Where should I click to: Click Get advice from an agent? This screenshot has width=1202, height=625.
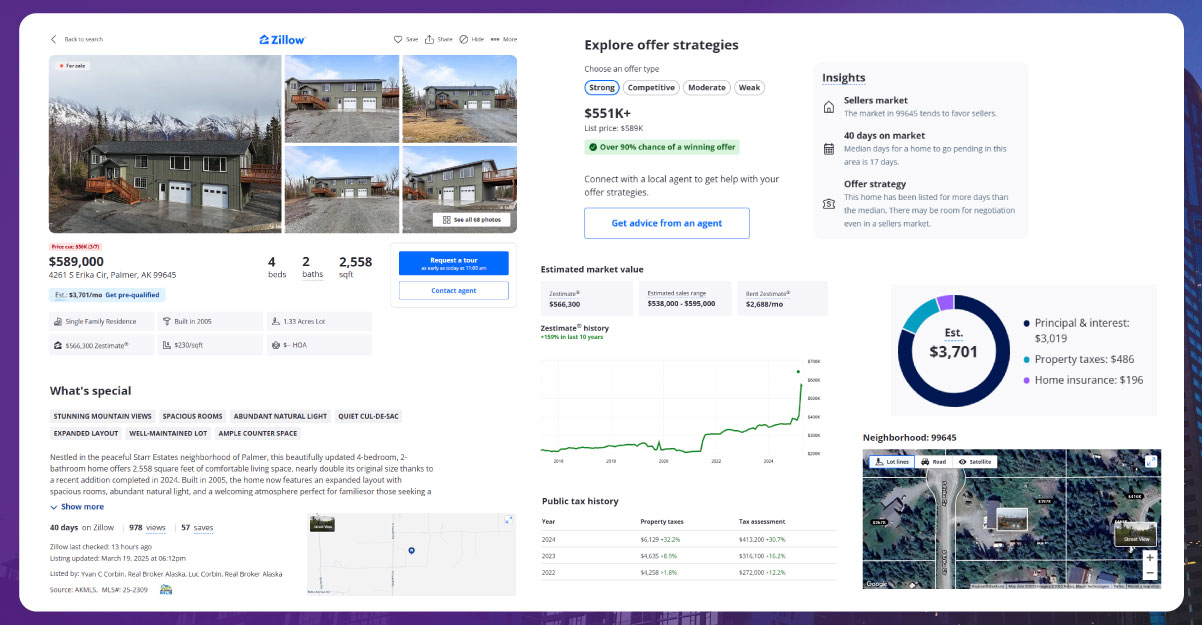pos(666,223)
